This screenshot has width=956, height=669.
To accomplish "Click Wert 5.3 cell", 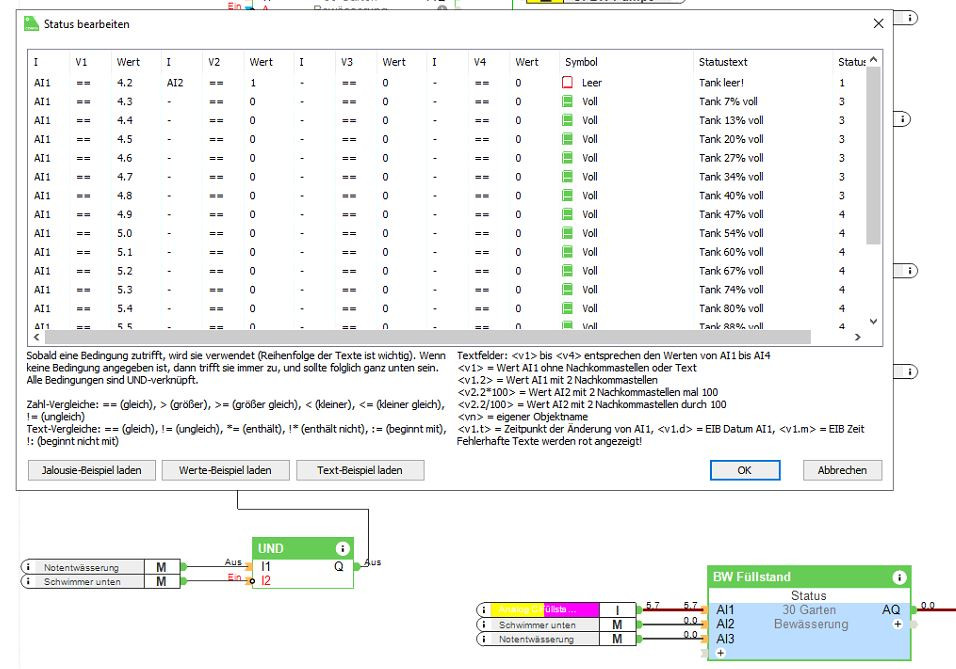I will click(x=124, y=290).
